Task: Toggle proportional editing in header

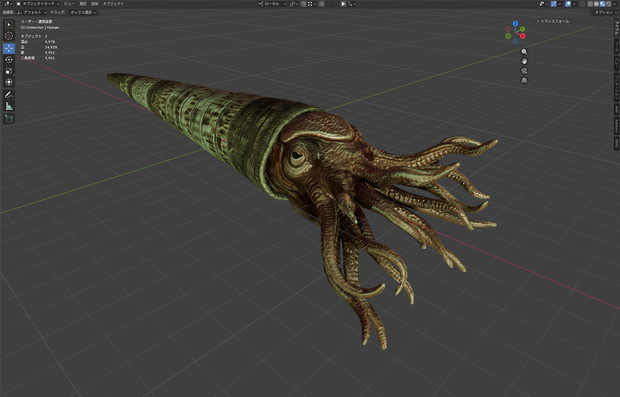Action: pos(321,4)
